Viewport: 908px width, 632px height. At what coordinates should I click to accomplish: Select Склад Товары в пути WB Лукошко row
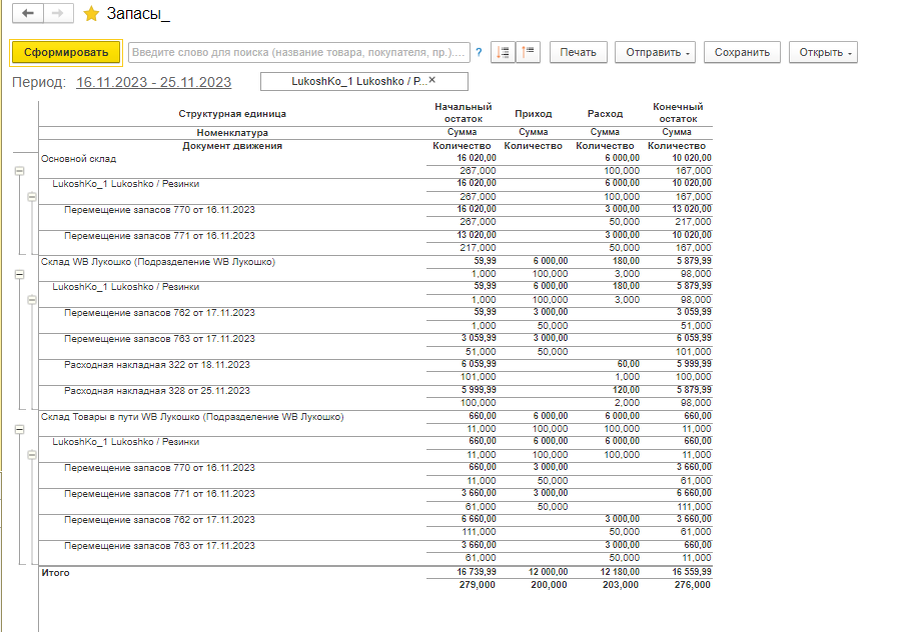[192, 417]
